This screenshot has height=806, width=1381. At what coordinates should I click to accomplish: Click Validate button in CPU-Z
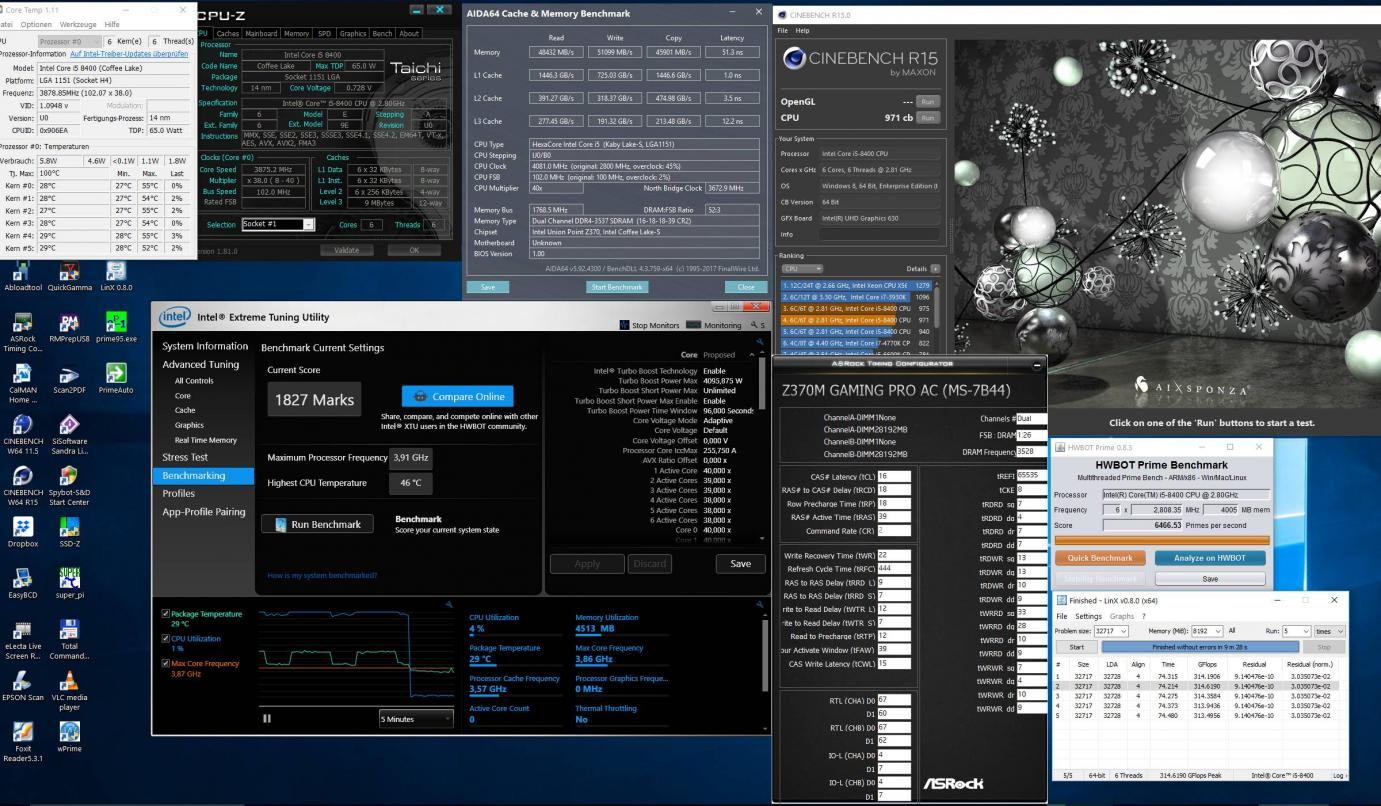coord(346,250)
